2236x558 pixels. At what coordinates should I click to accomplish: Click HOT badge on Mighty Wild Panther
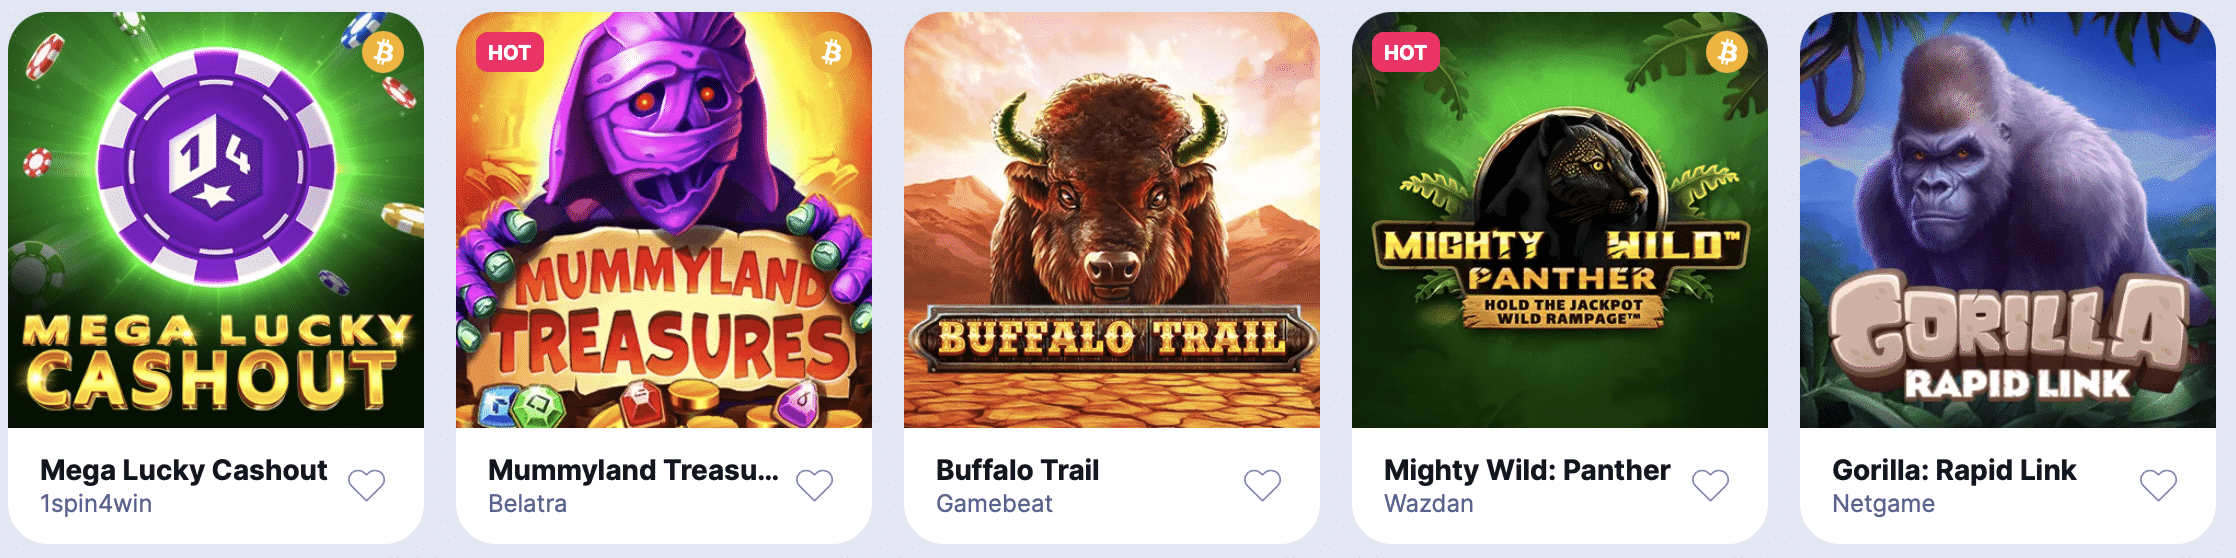1405,52
